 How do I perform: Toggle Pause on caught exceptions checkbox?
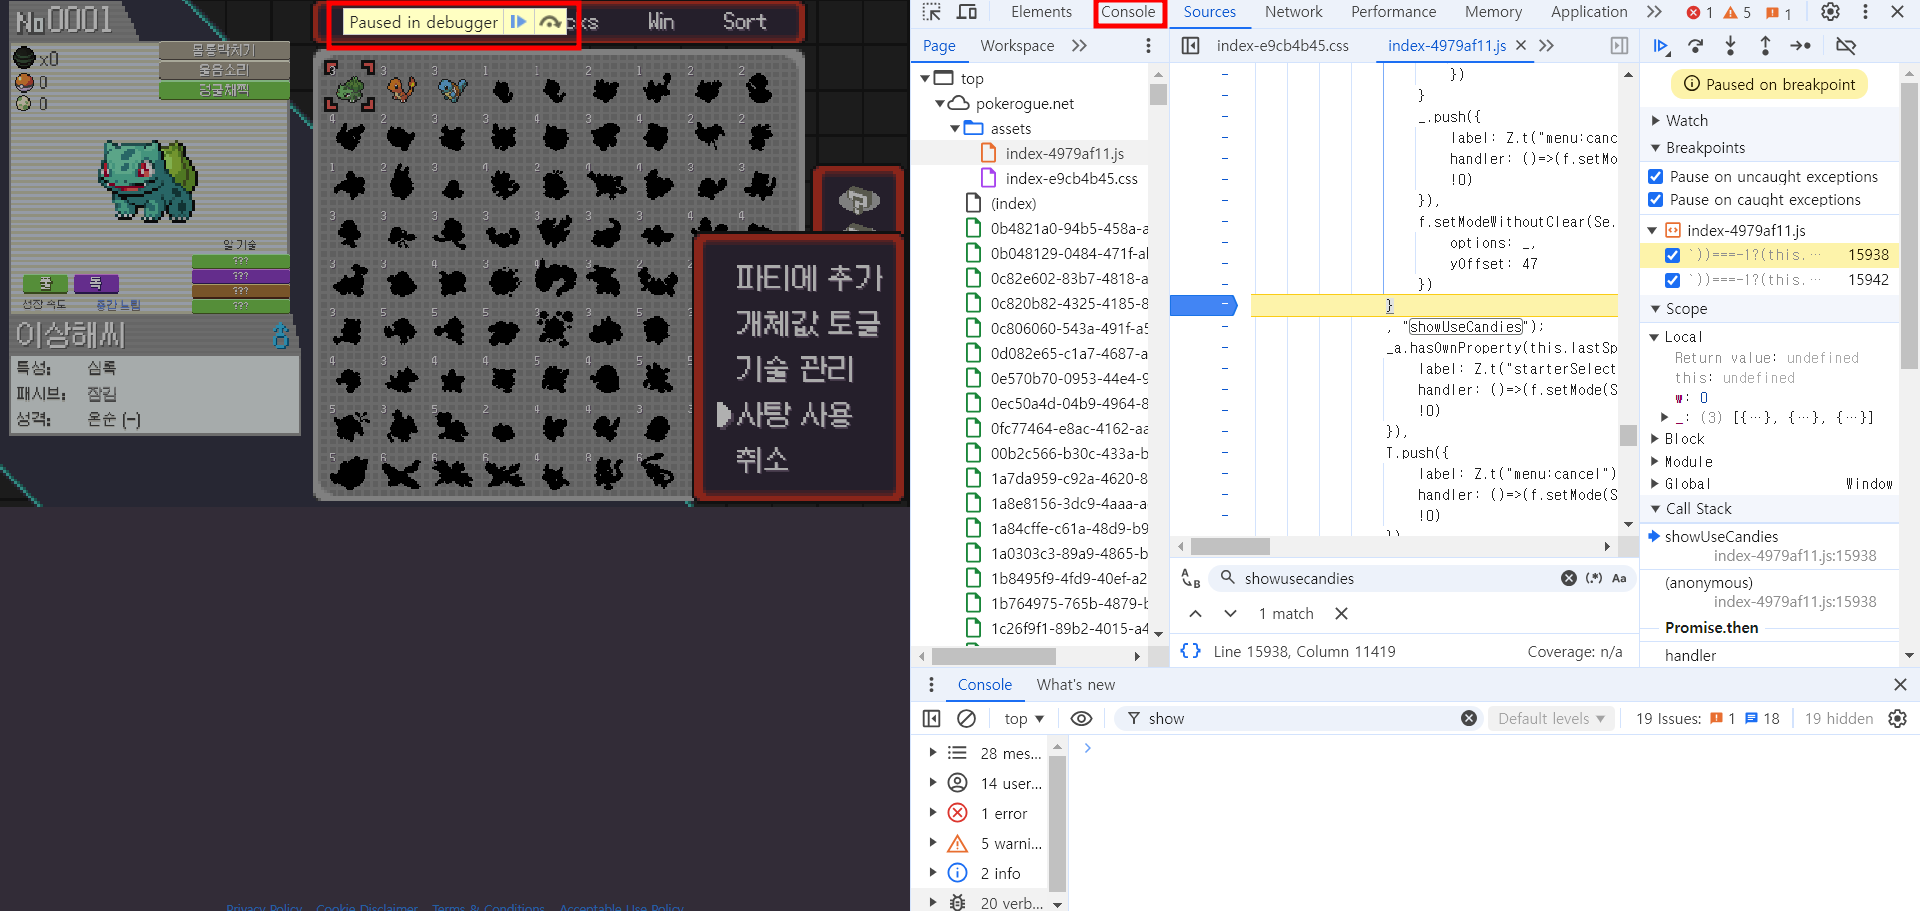pos(1656,200)
